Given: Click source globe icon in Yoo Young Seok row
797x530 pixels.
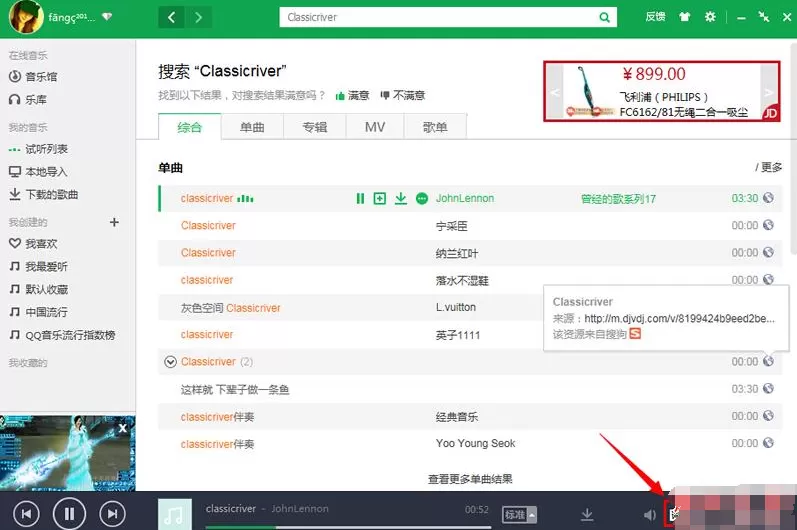Looking at the screenshot, I should point(768,443).
